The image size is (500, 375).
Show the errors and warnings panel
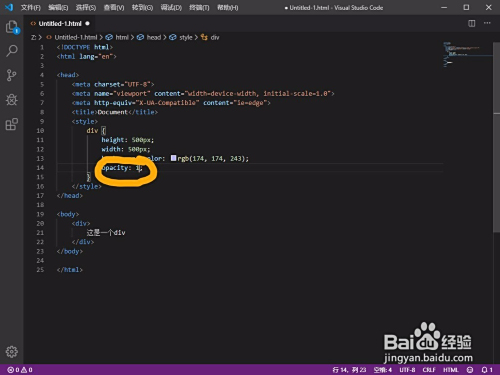[x=20, y=370]
